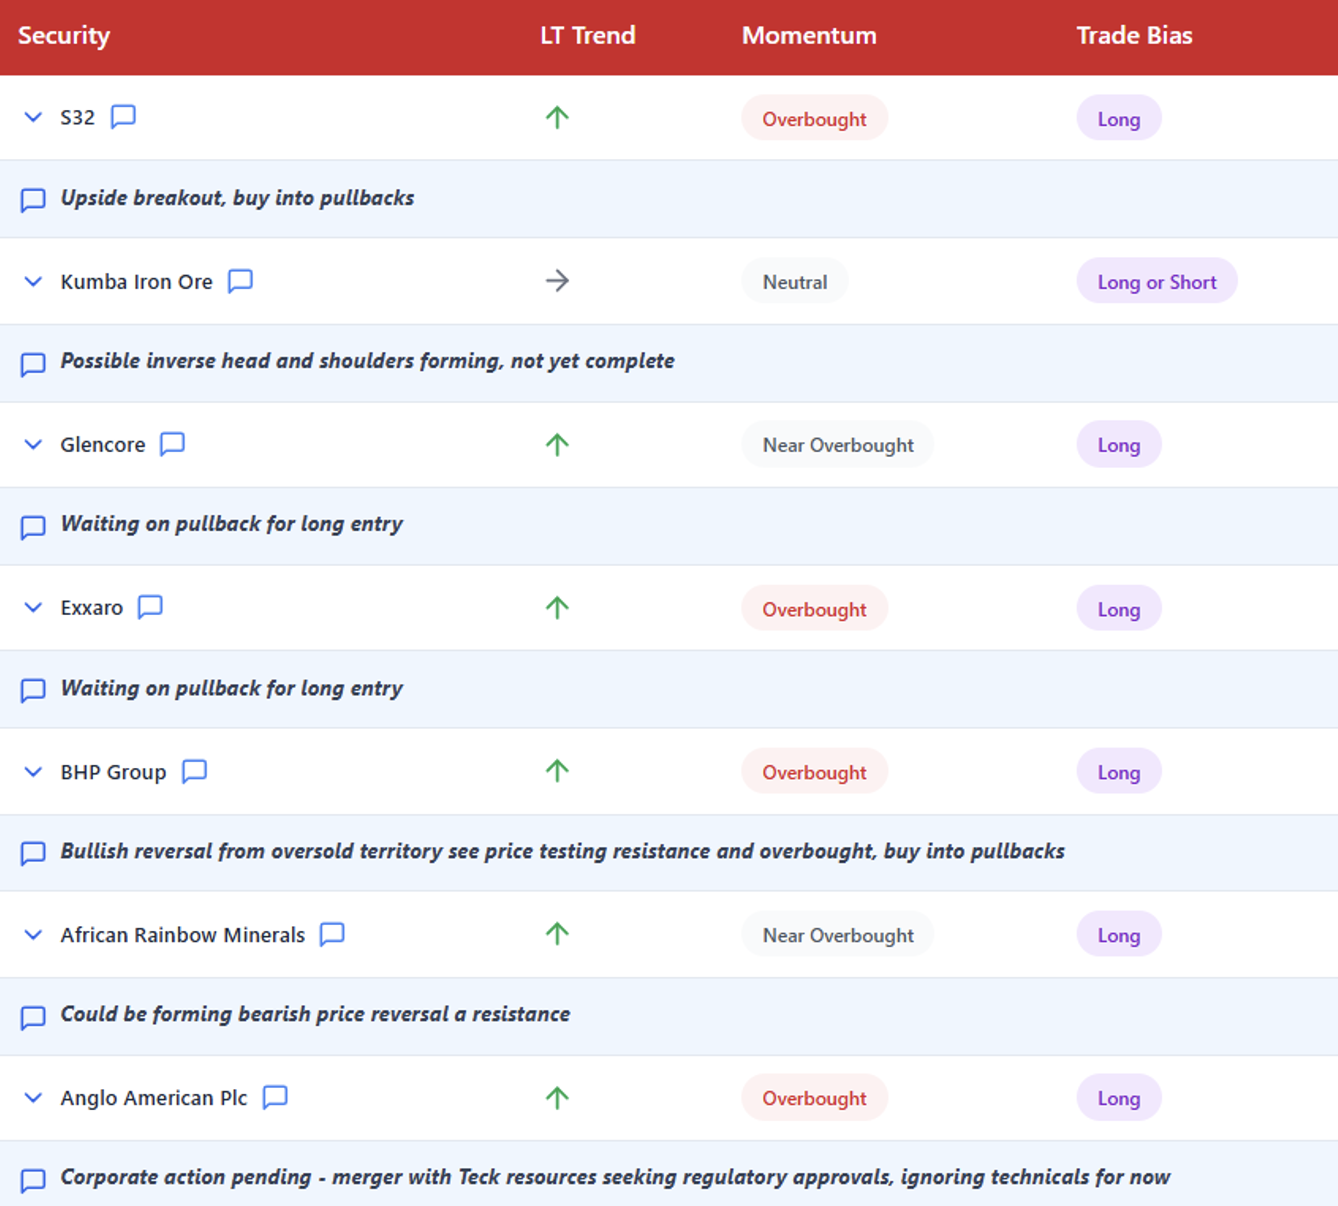Click the comment icon next to S32
1338x1206 pixels.
[x=123, y=117]
